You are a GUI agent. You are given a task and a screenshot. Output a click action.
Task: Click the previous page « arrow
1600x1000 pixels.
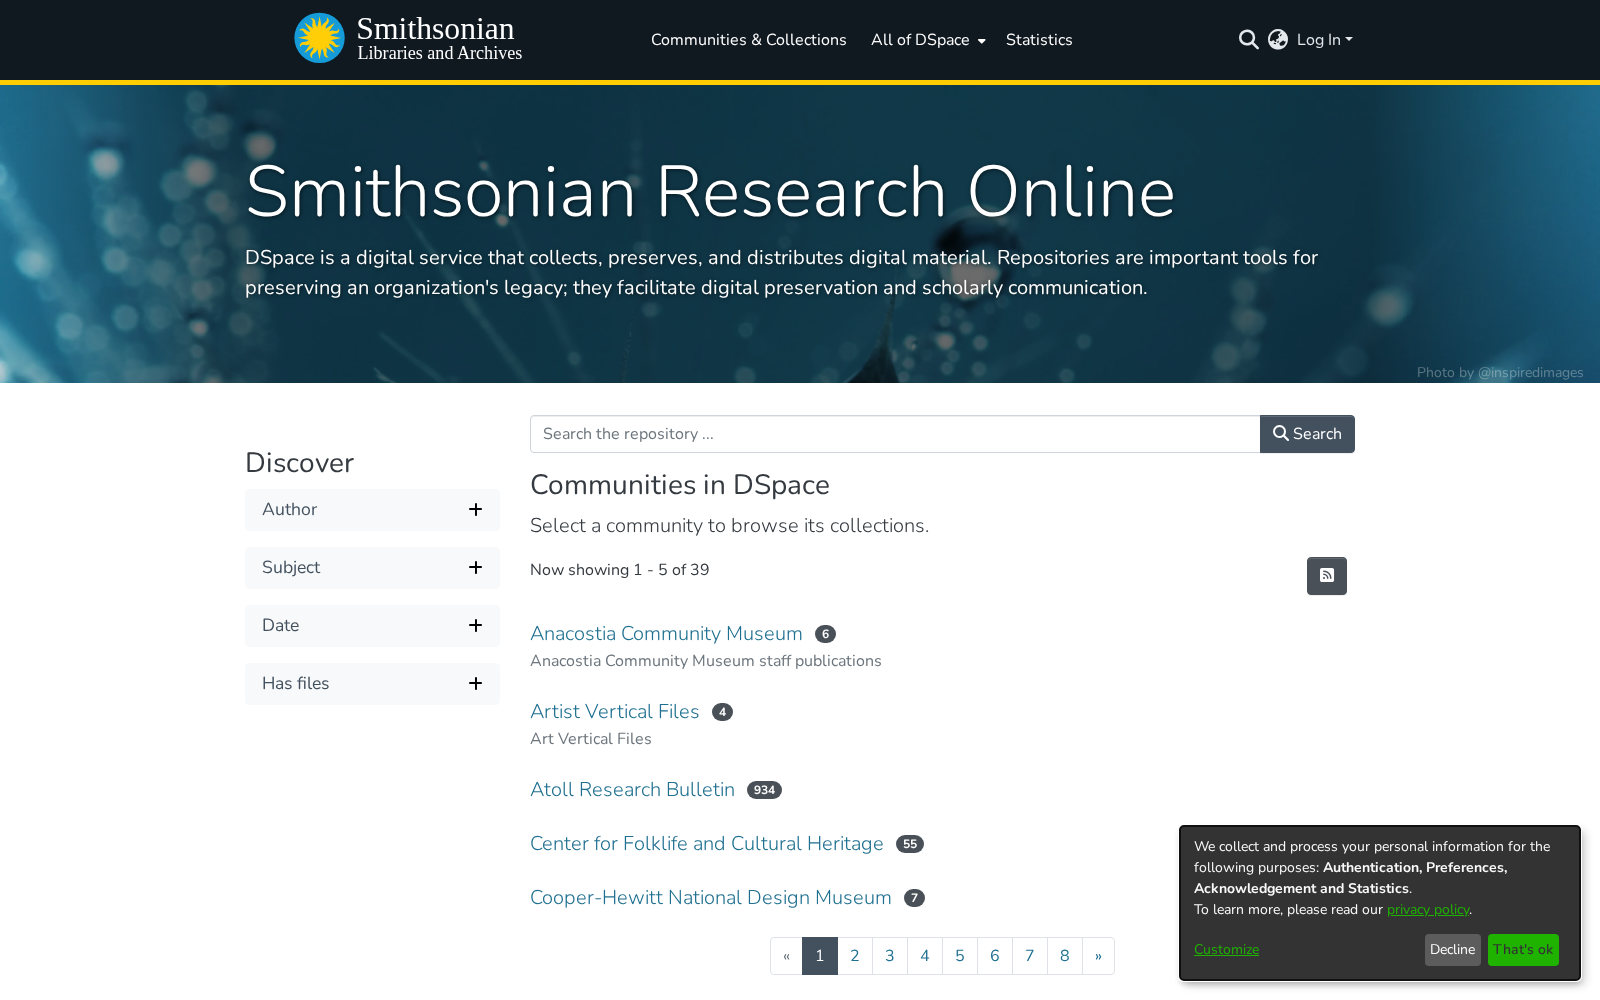pos(787,956)
